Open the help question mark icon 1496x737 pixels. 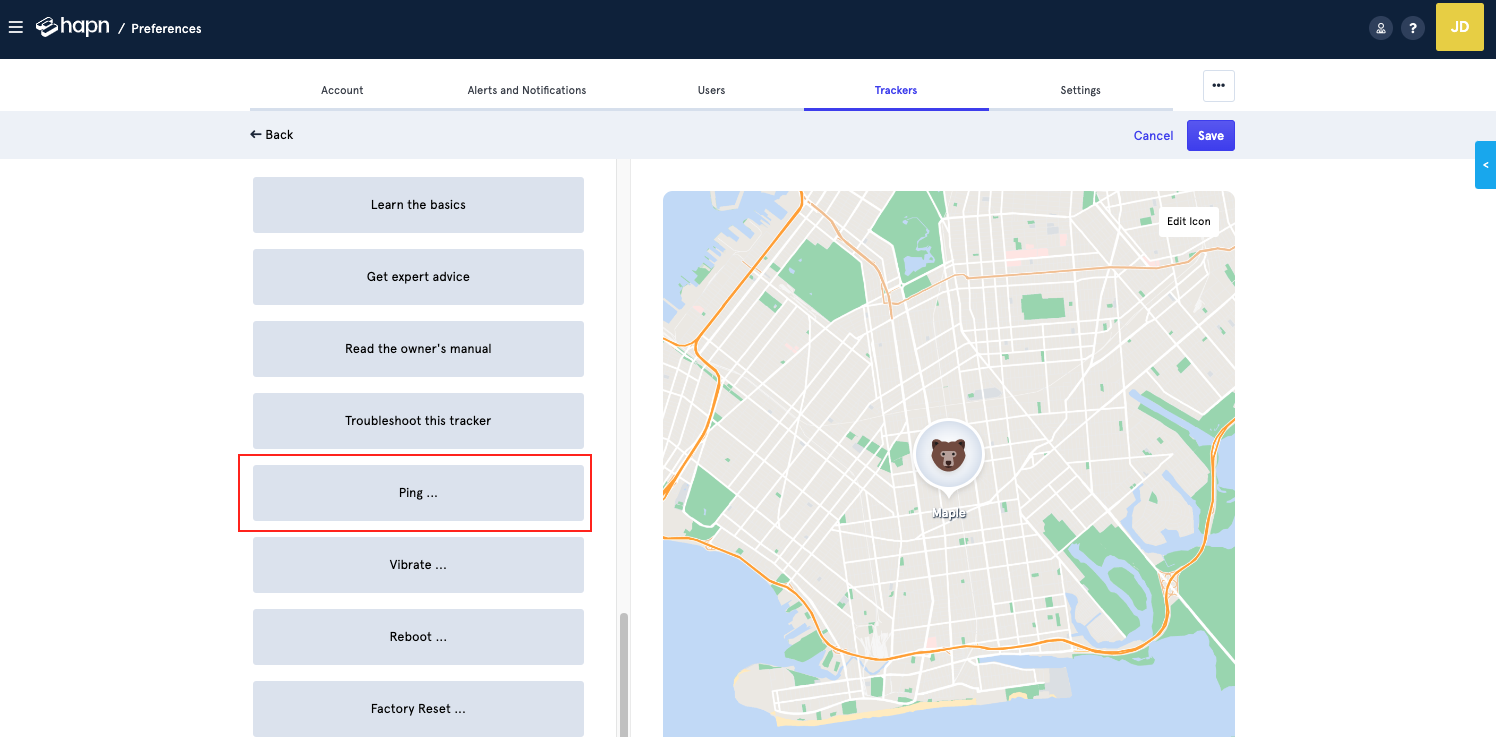[x=1411, y=28]
